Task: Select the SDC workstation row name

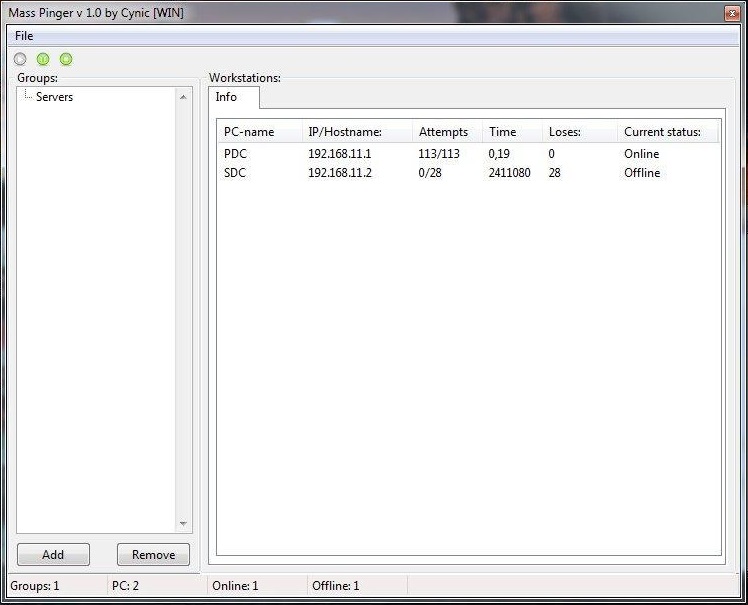Action: coord(235,173)
